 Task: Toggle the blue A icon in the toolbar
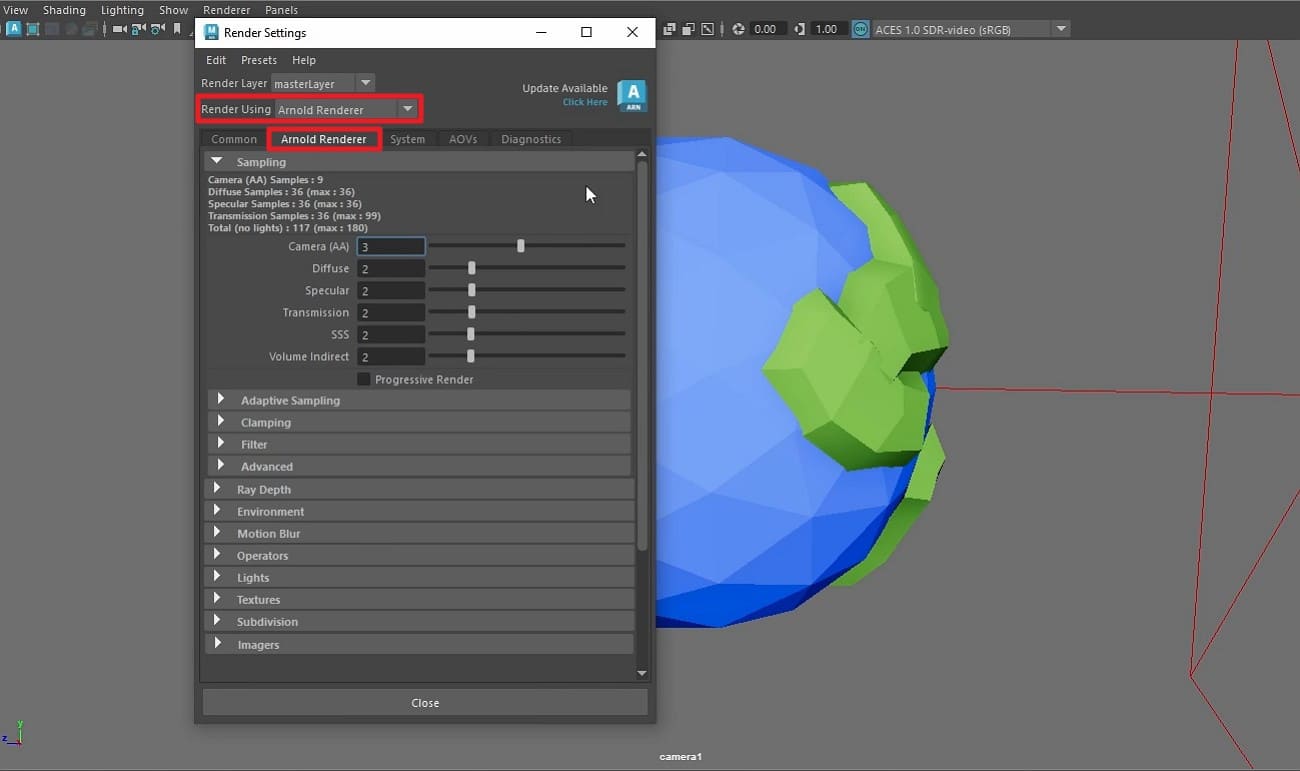(14, 29)
